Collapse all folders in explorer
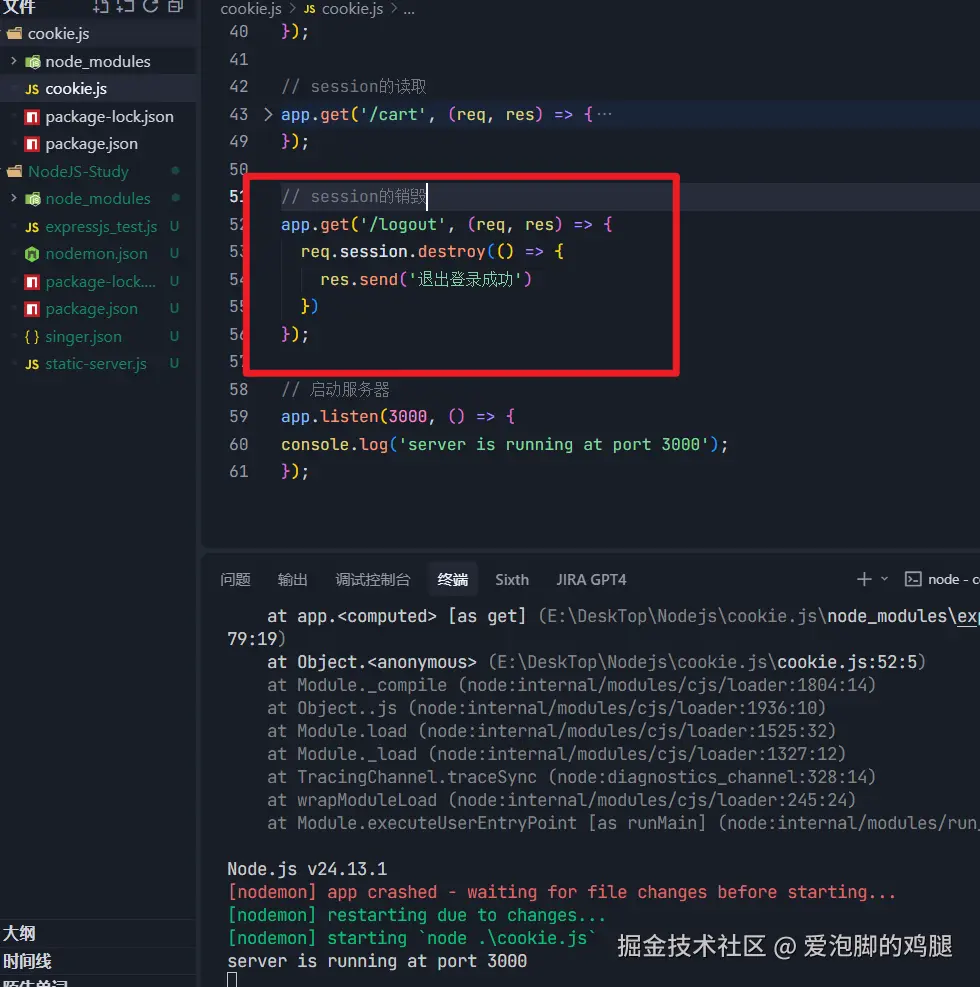This screenshot has width=980, height=987. point(176,6)
